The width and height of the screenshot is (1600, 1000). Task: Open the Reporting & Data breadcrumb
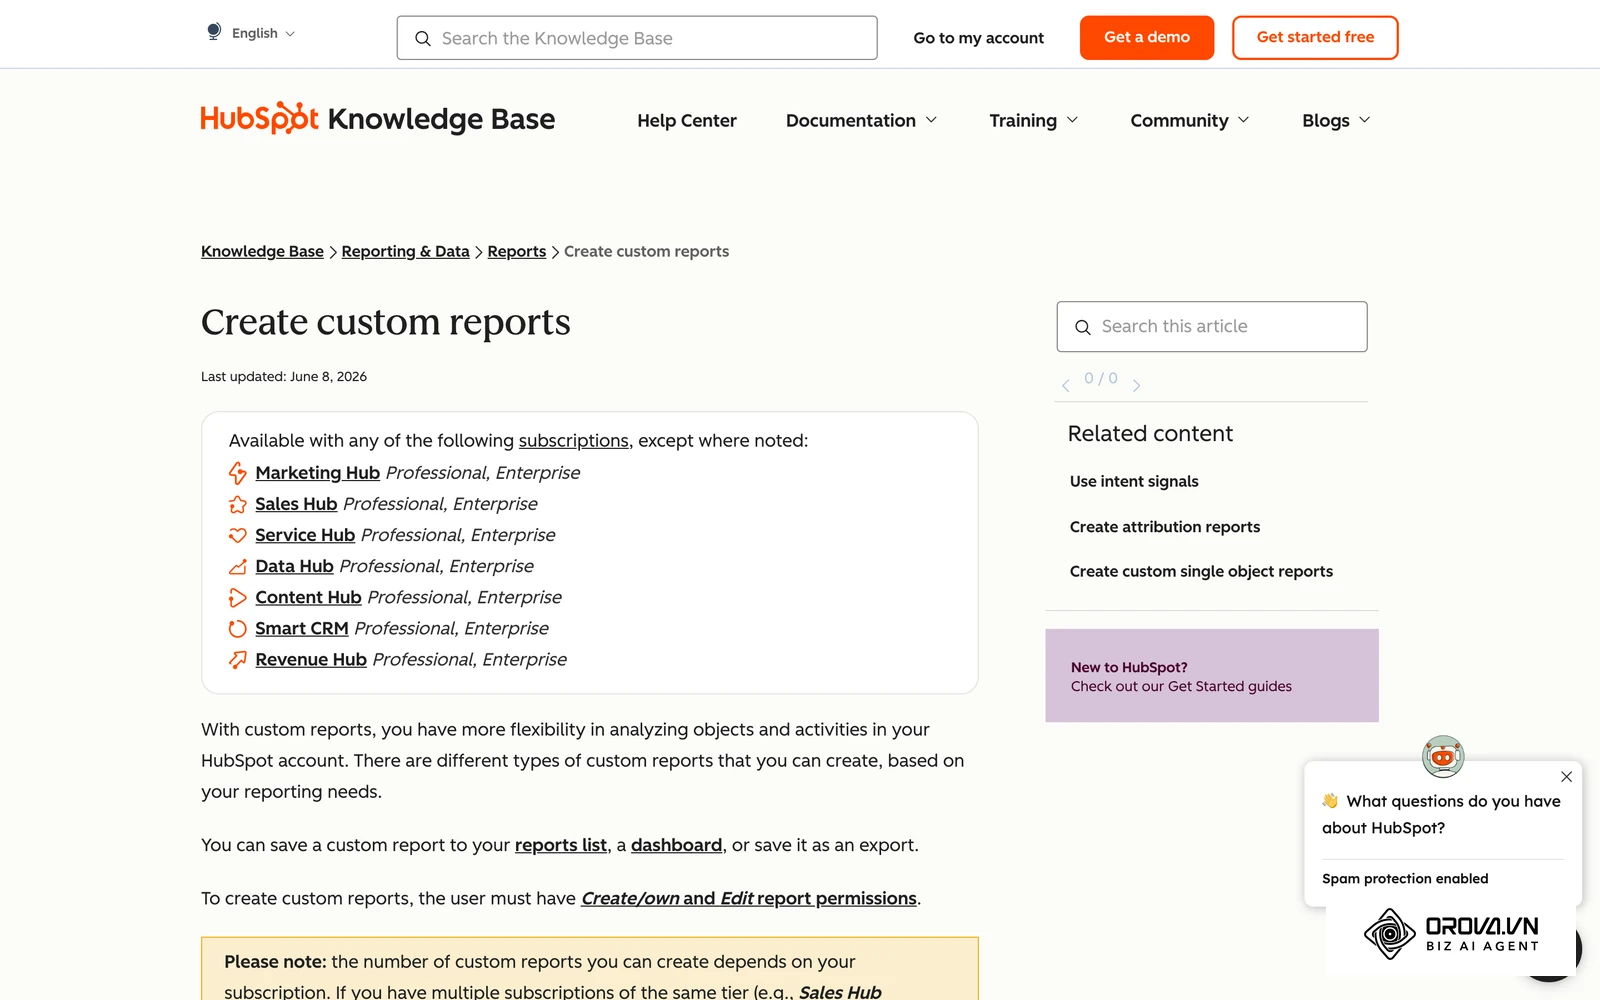tap(405, 251)
